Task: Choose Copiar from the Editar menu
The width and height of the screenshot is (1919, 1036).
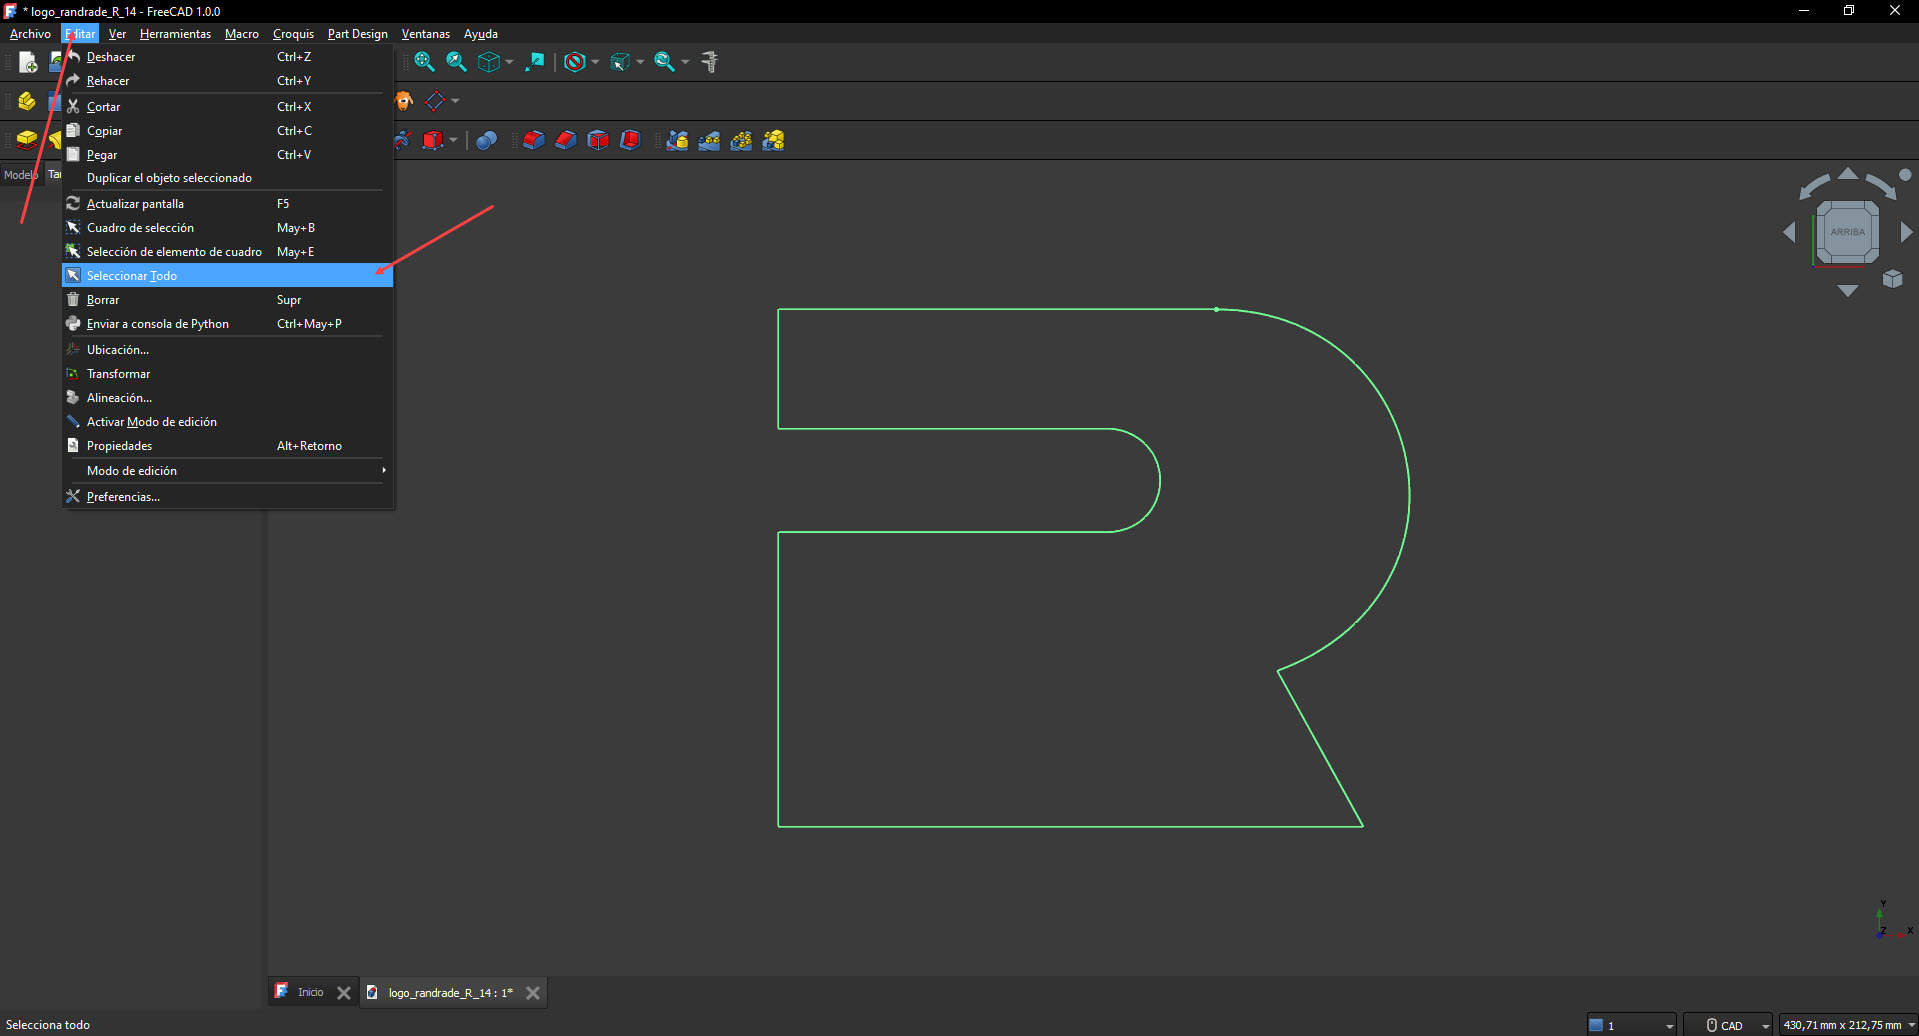Action: coord(227,131)
